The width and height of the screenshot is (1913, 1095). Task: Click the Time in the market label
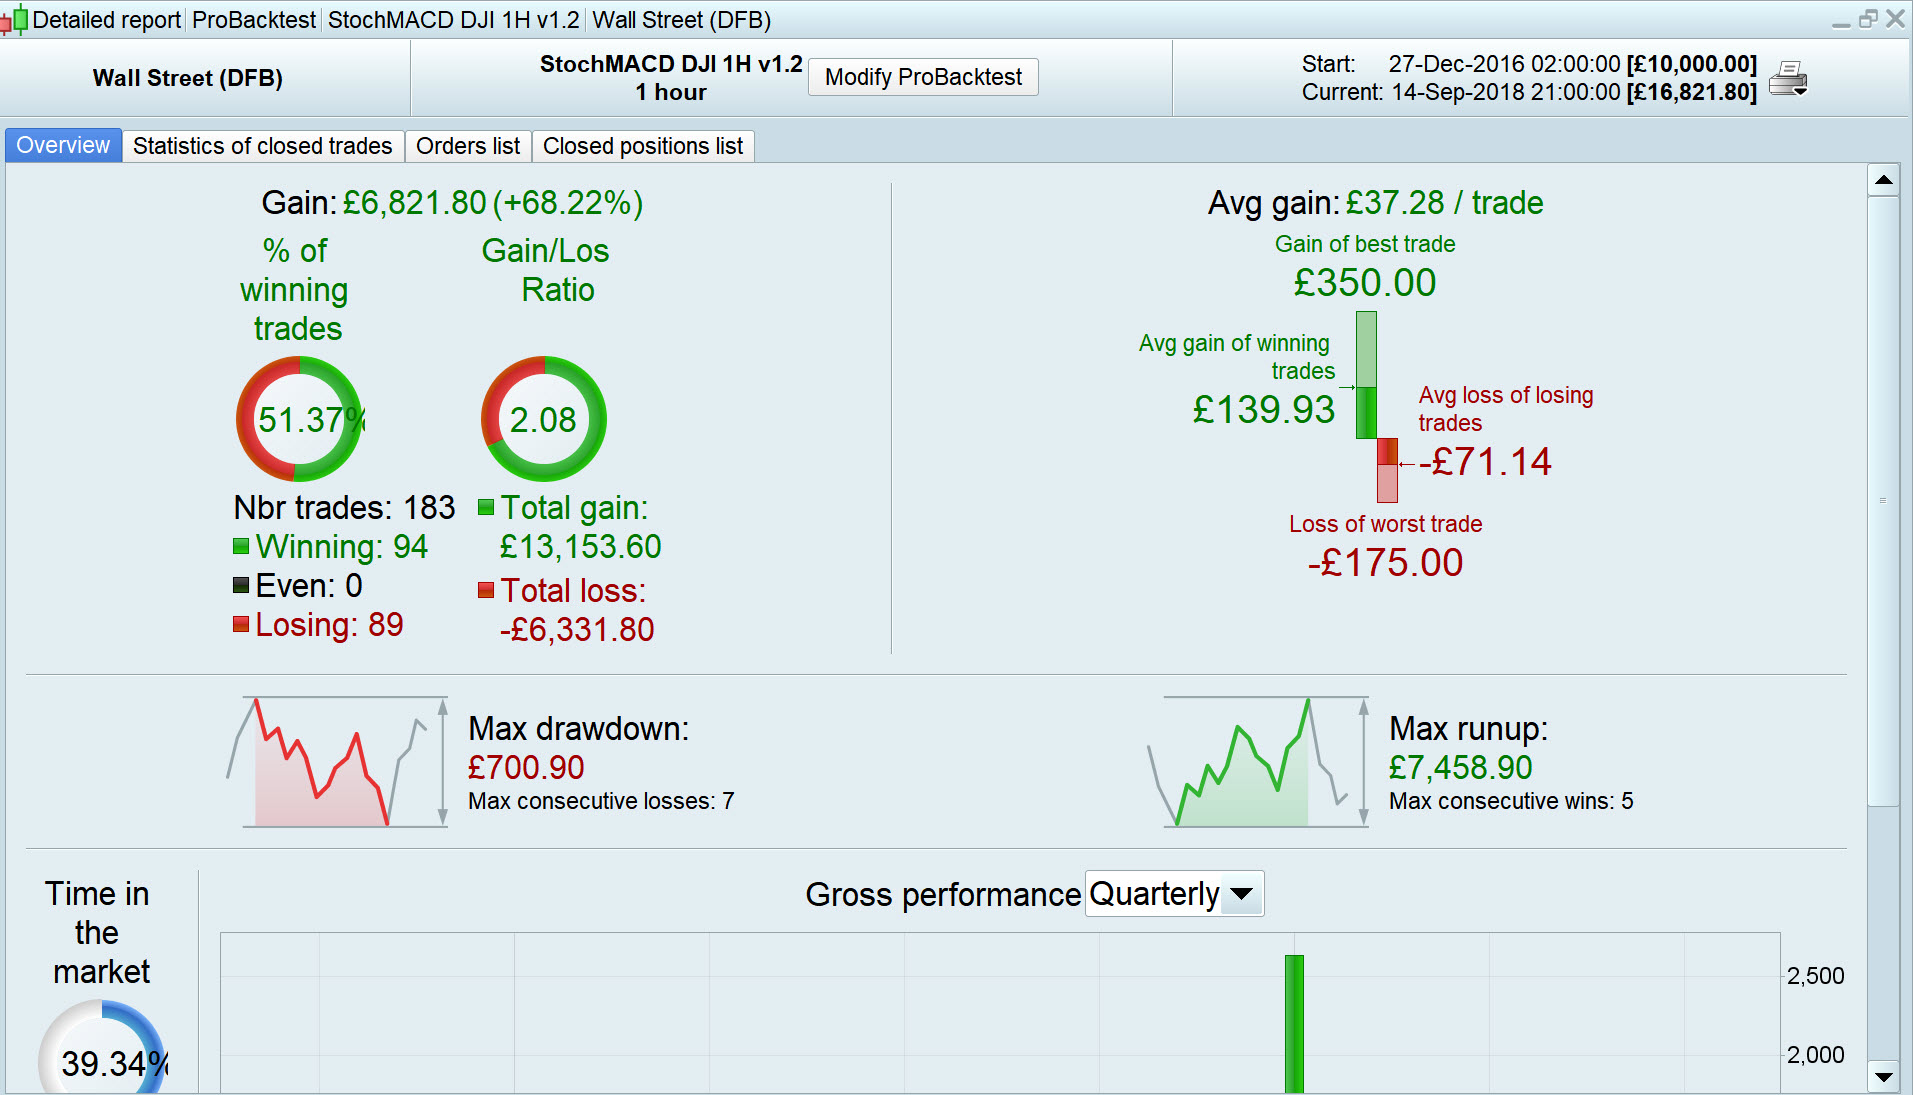tap(99, 933)
